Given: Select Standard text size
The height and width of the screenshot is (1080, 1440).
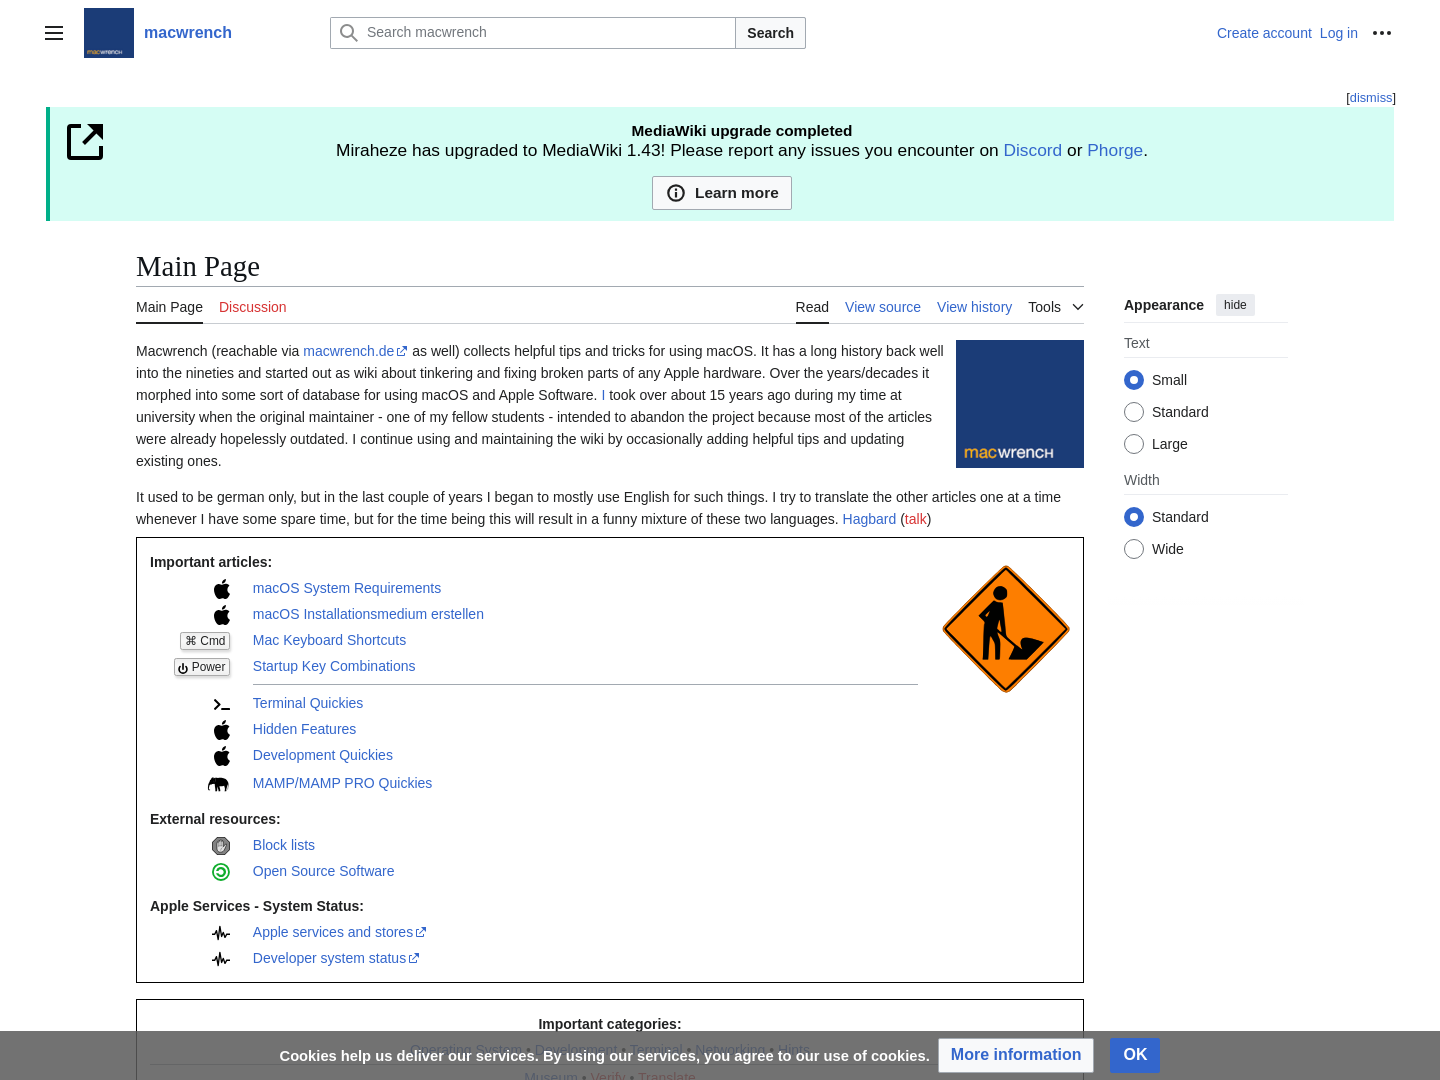Looking at the screenshot, I should [1134, 412].
